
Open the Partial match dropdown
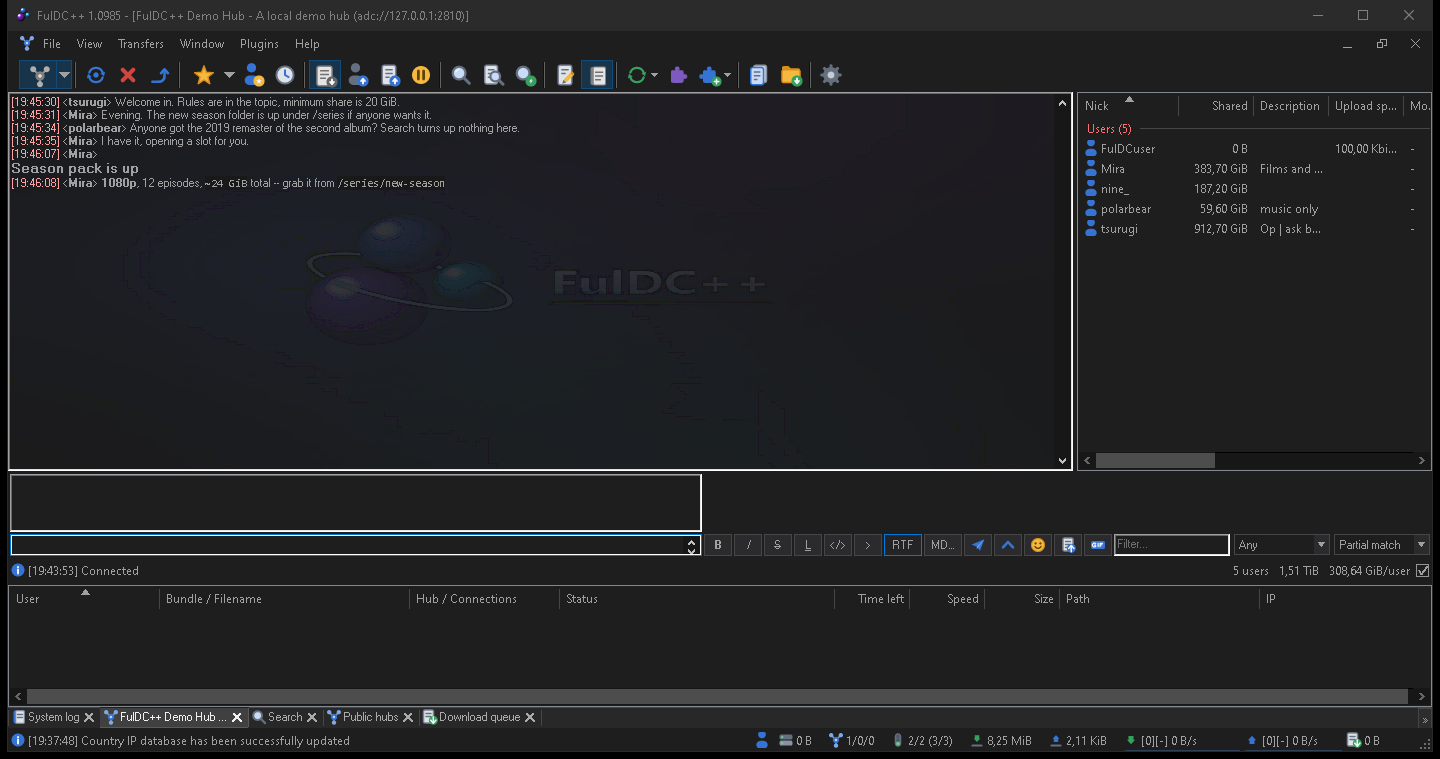point(1382,545)
